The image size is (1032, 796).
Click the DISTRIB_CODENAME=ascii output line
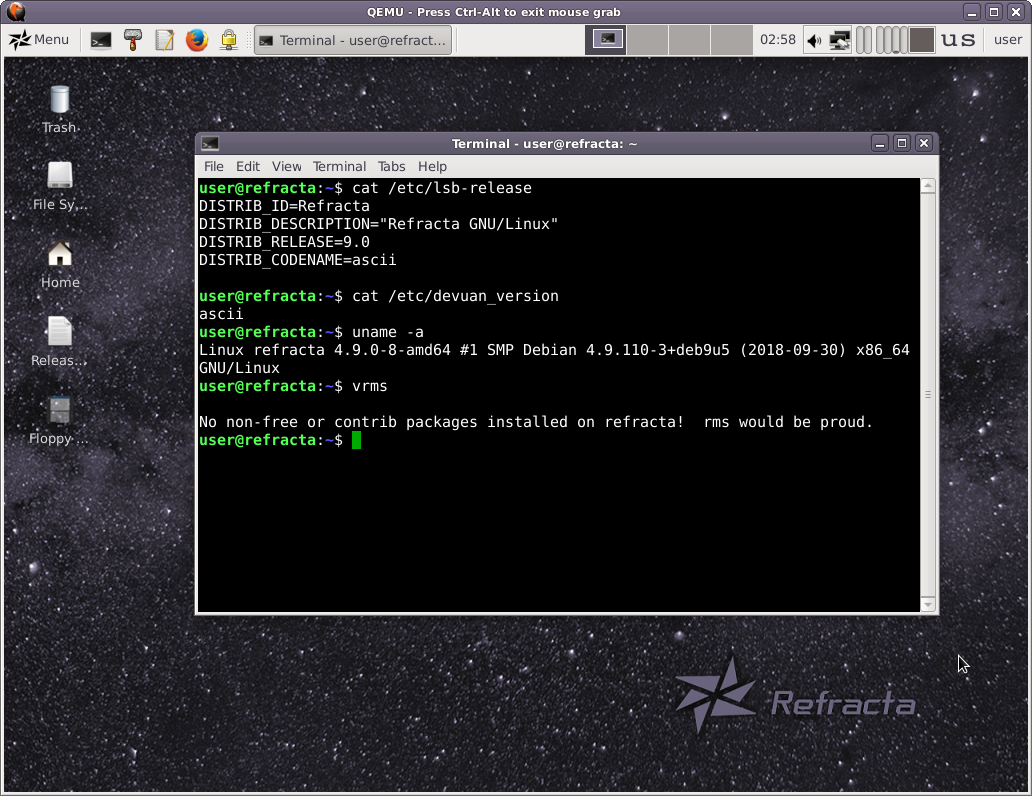297,260
